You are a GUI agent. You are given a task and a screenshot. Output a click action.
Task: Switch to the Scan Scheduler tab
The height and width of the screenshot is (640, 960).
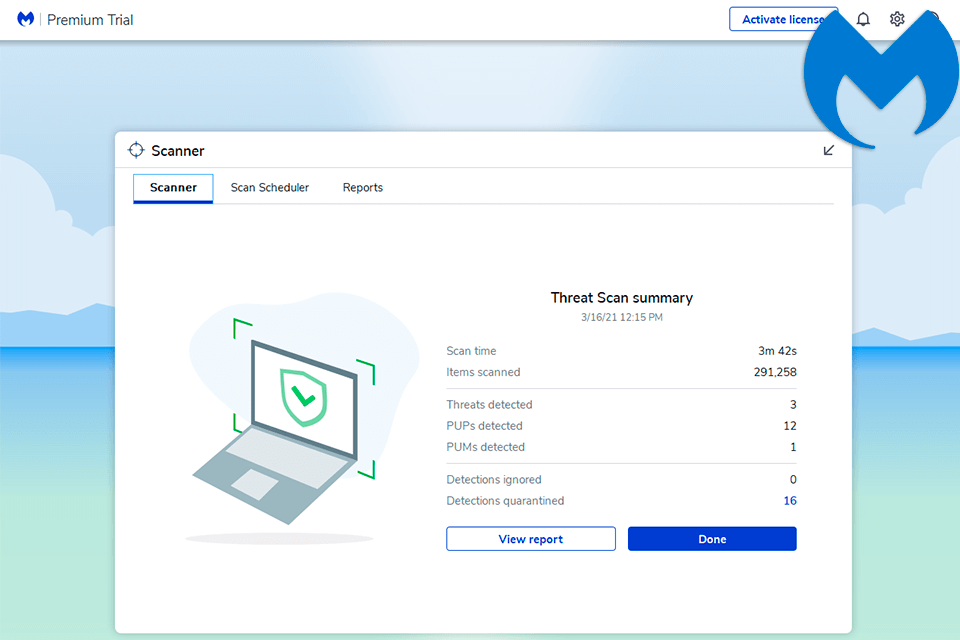[269, 187]
